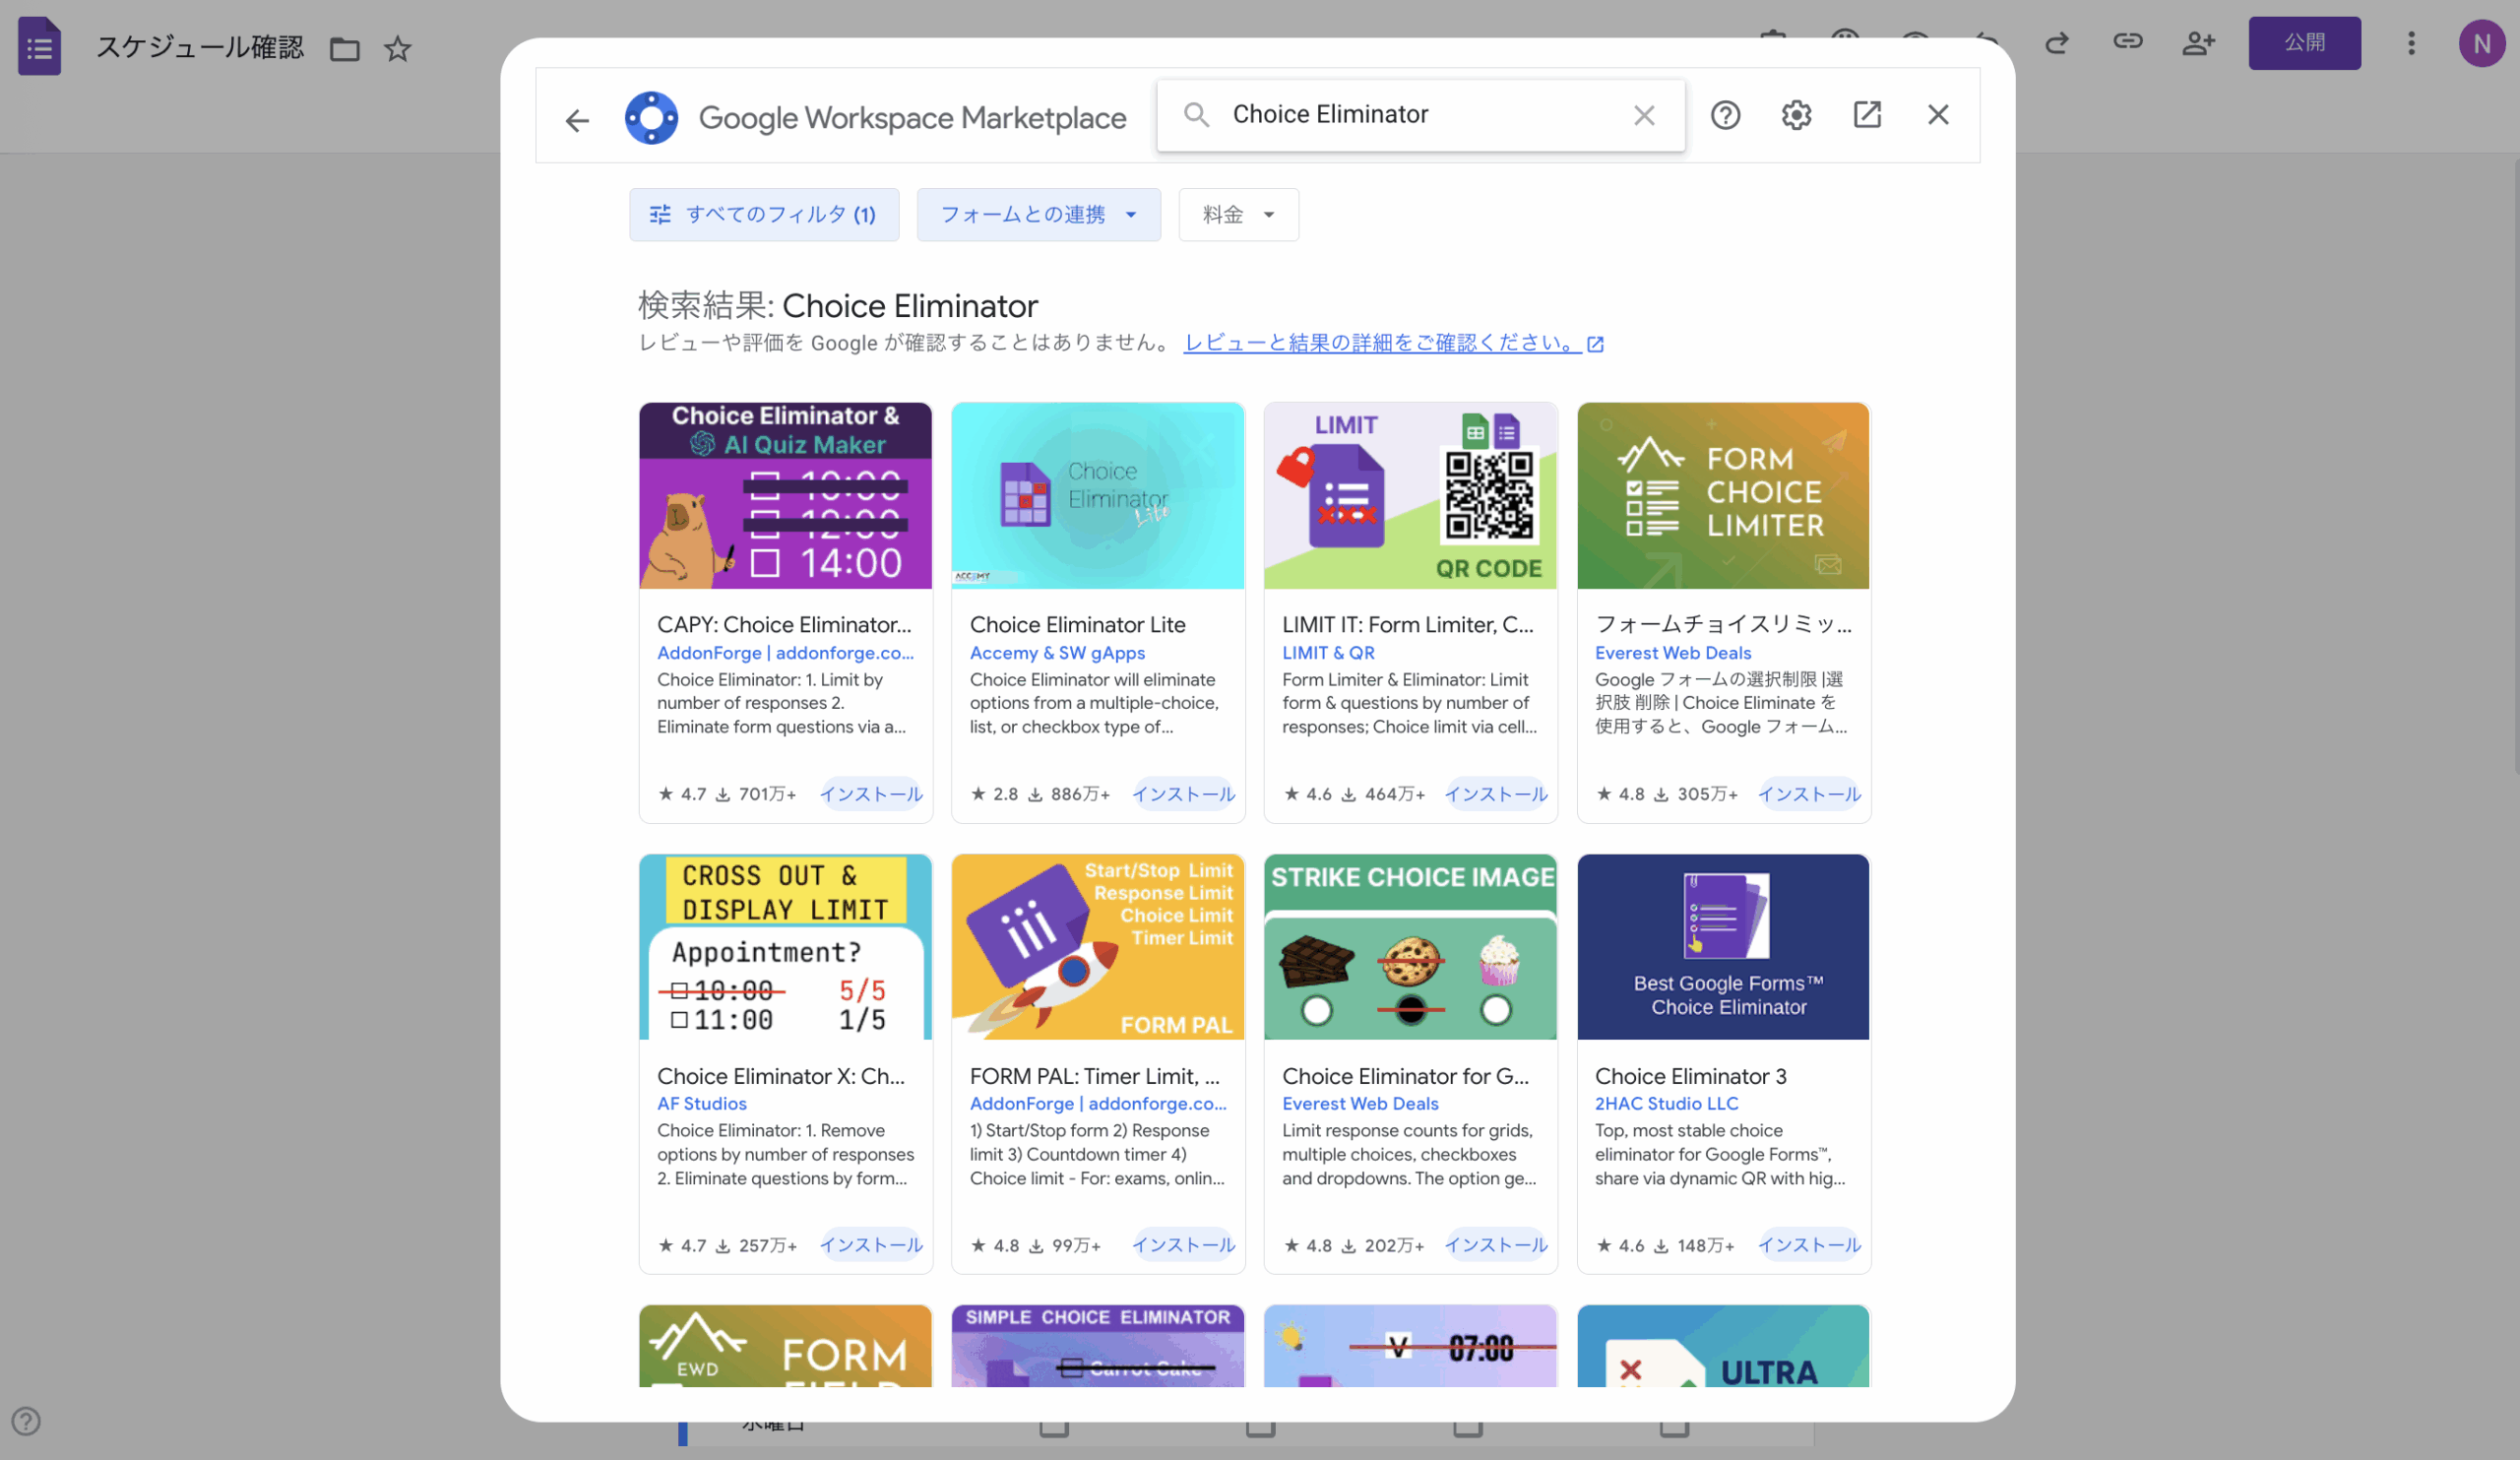Star the スケジュール確認 form
The image size is (2520, 1460).
(398, 48)
